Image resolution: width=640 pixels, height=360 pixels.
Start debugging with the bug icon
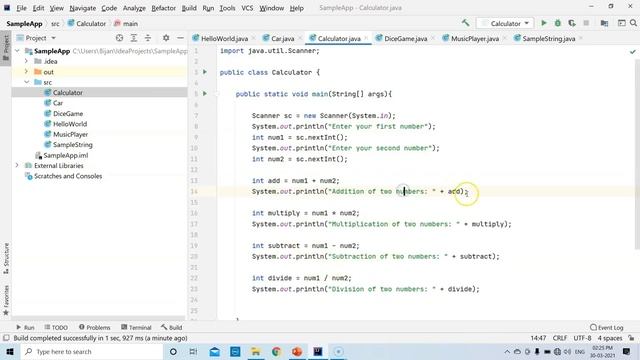[x=558, y=23]
